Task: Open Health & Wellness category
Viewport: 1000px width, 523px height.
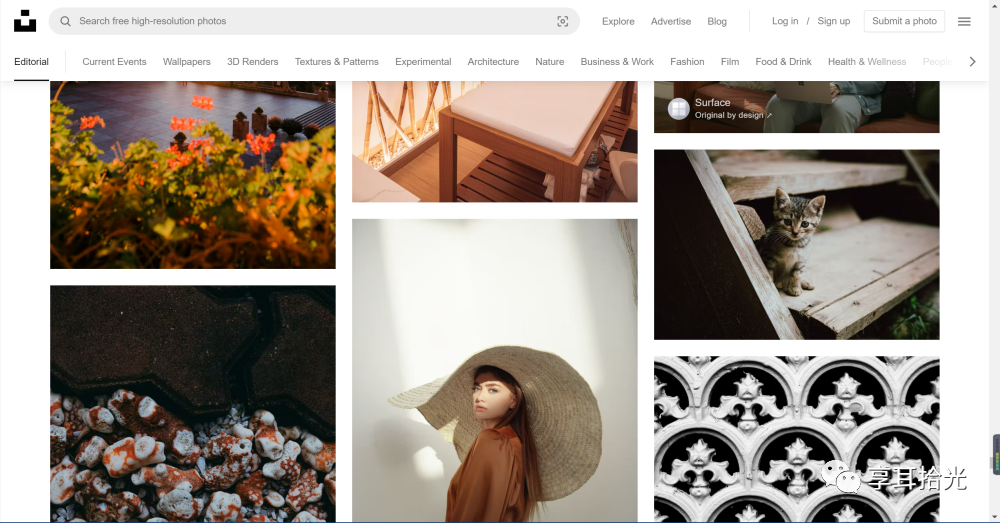Action: tap(867, 62)
